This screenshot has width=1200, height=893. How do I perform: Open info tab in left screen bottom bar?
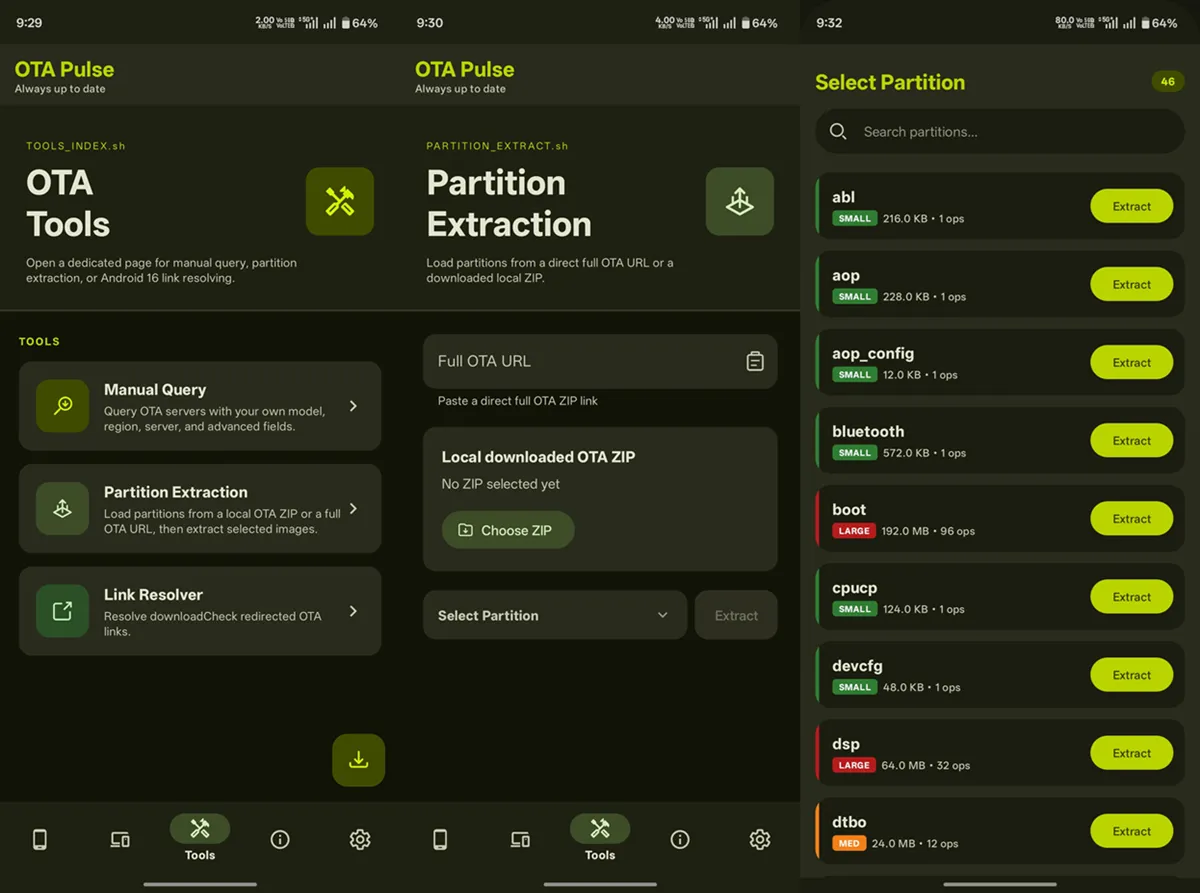click(280, 840)
